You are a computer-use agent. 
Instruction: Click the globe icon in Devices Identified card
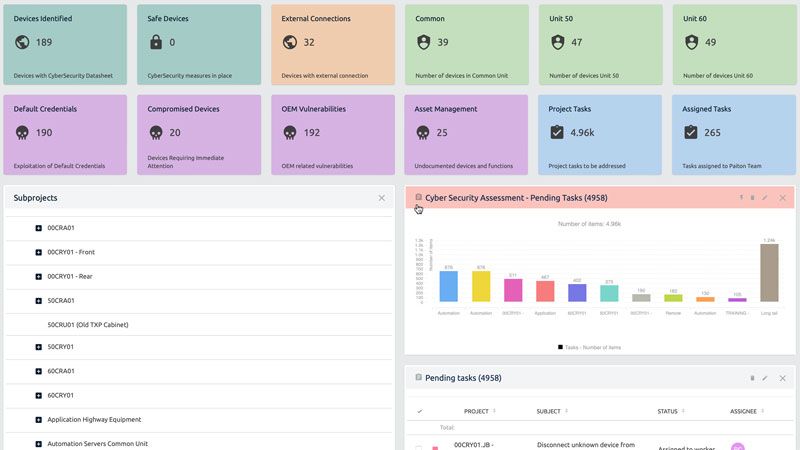(22, 42)
